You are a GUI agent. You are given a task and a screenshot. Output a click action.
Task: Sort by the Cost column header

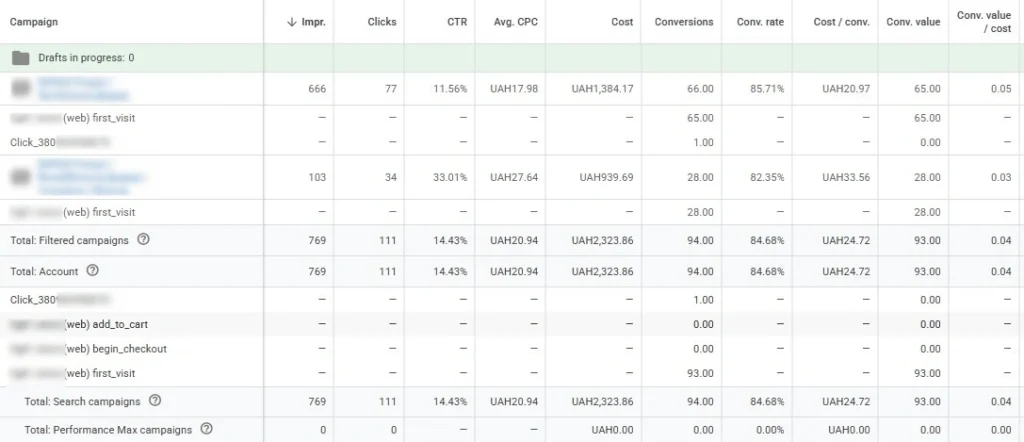(x=622, y=22)
